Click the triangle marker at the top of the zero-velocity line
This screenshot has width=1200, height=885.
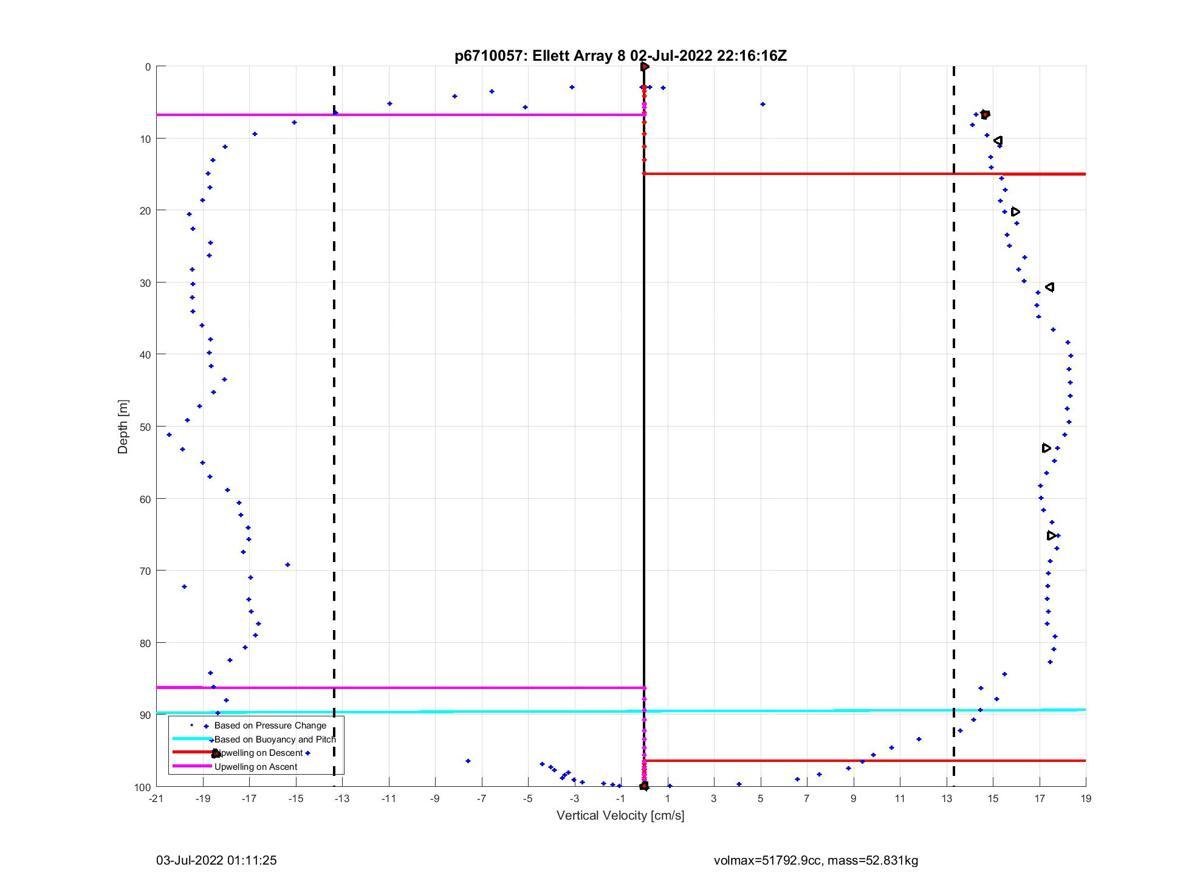(x=645, y=67)
